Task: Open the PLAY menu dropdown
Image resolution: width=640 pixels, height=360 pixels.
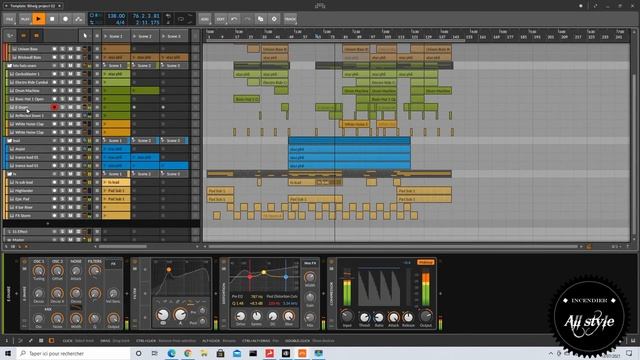Action: click(25, 19)
